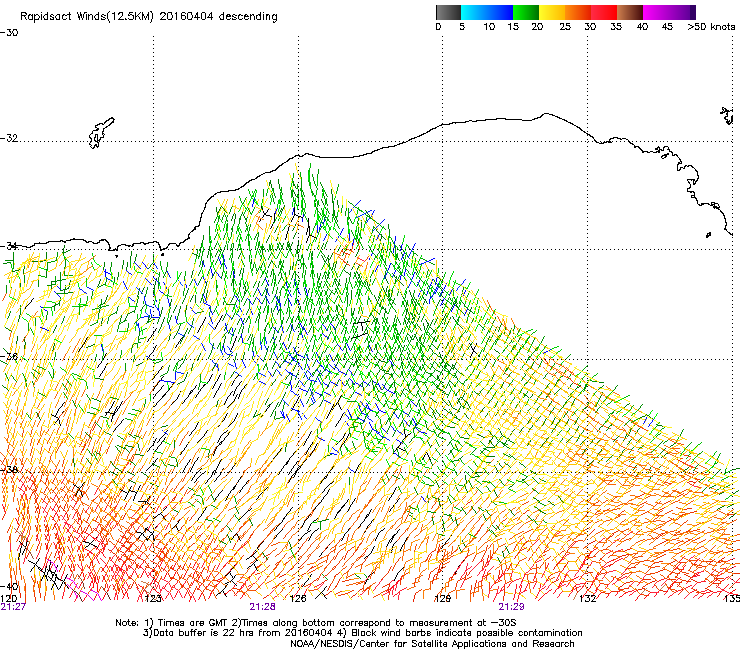Click the gray 0-5 knots color swatch
Image resolution: width=740 pixels, height=650 pixels.
(x=448, y=12)
